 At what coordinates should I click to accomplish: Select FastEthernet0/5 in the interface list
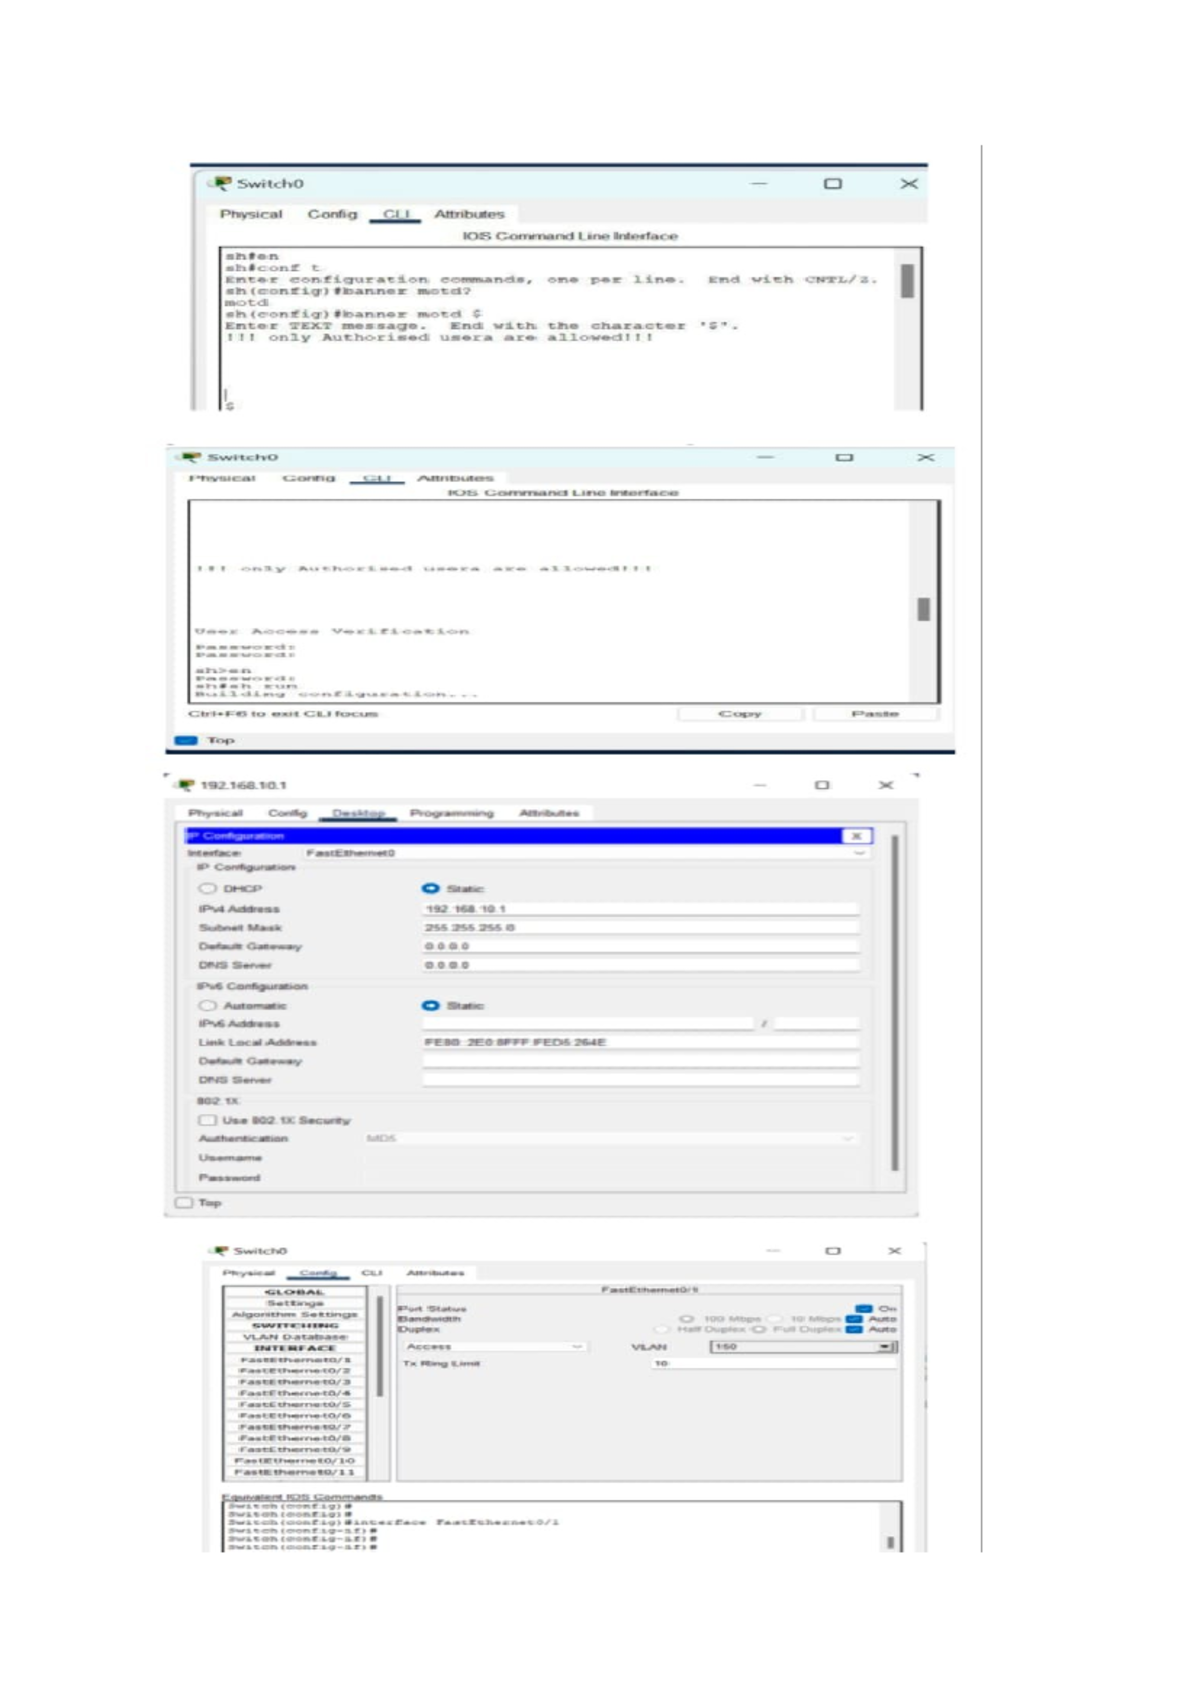(294, 1404)
